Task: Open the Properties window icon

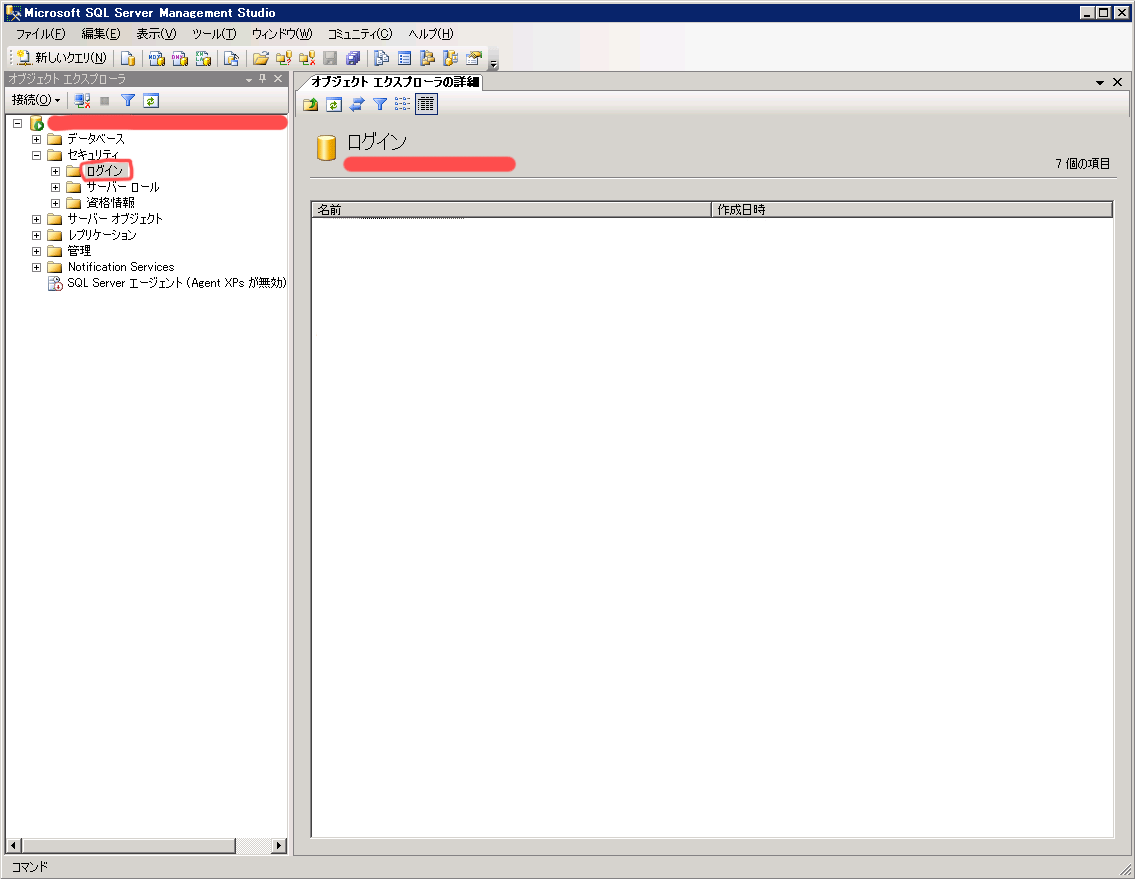Action: 474,58
